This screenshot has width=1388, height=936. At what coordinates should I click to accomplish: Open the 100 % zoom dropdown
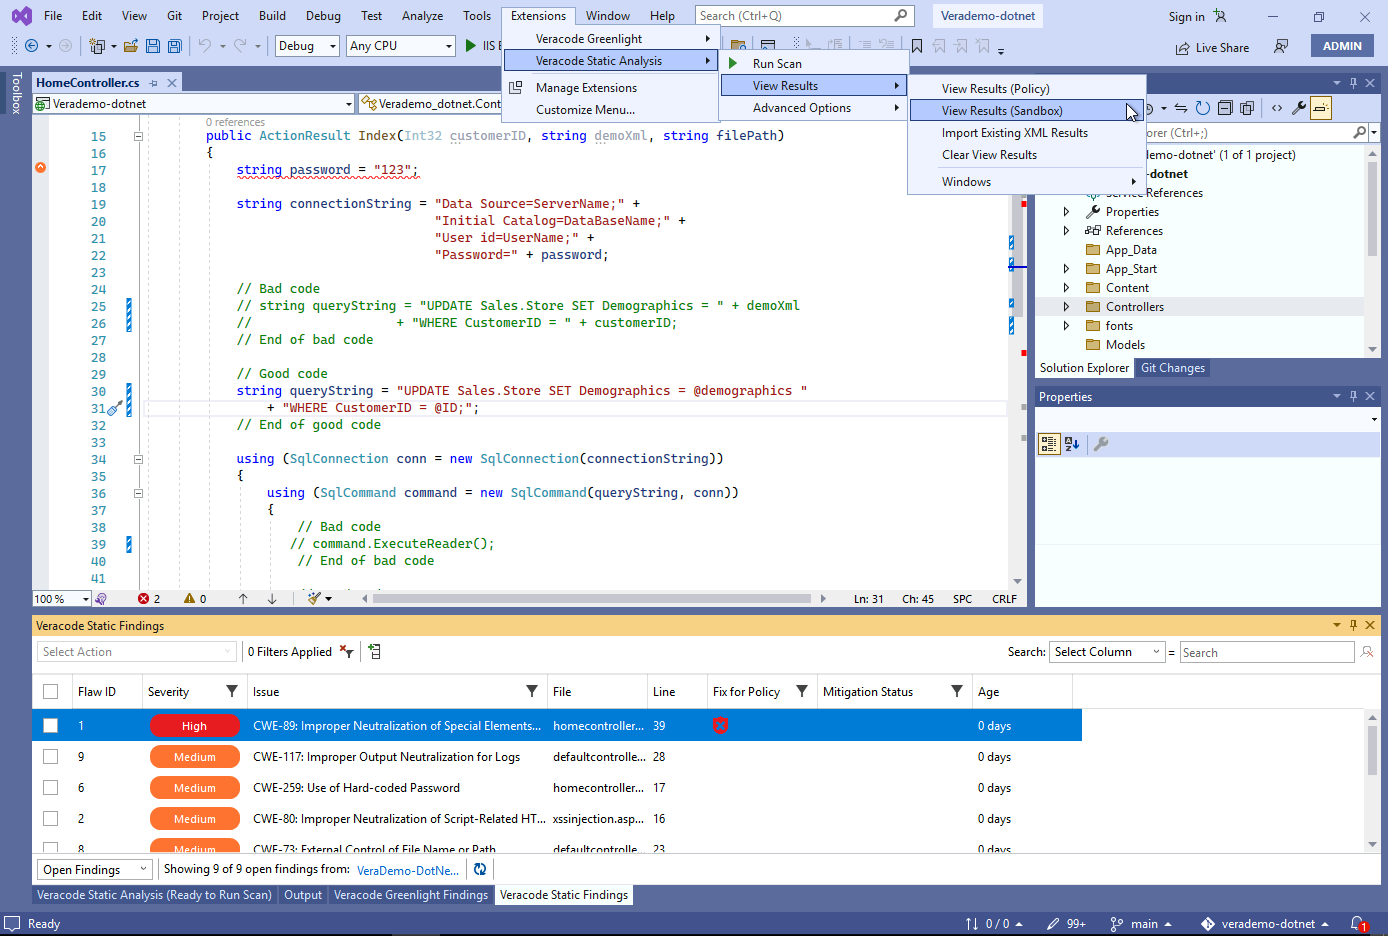click(x=62, y=599)
